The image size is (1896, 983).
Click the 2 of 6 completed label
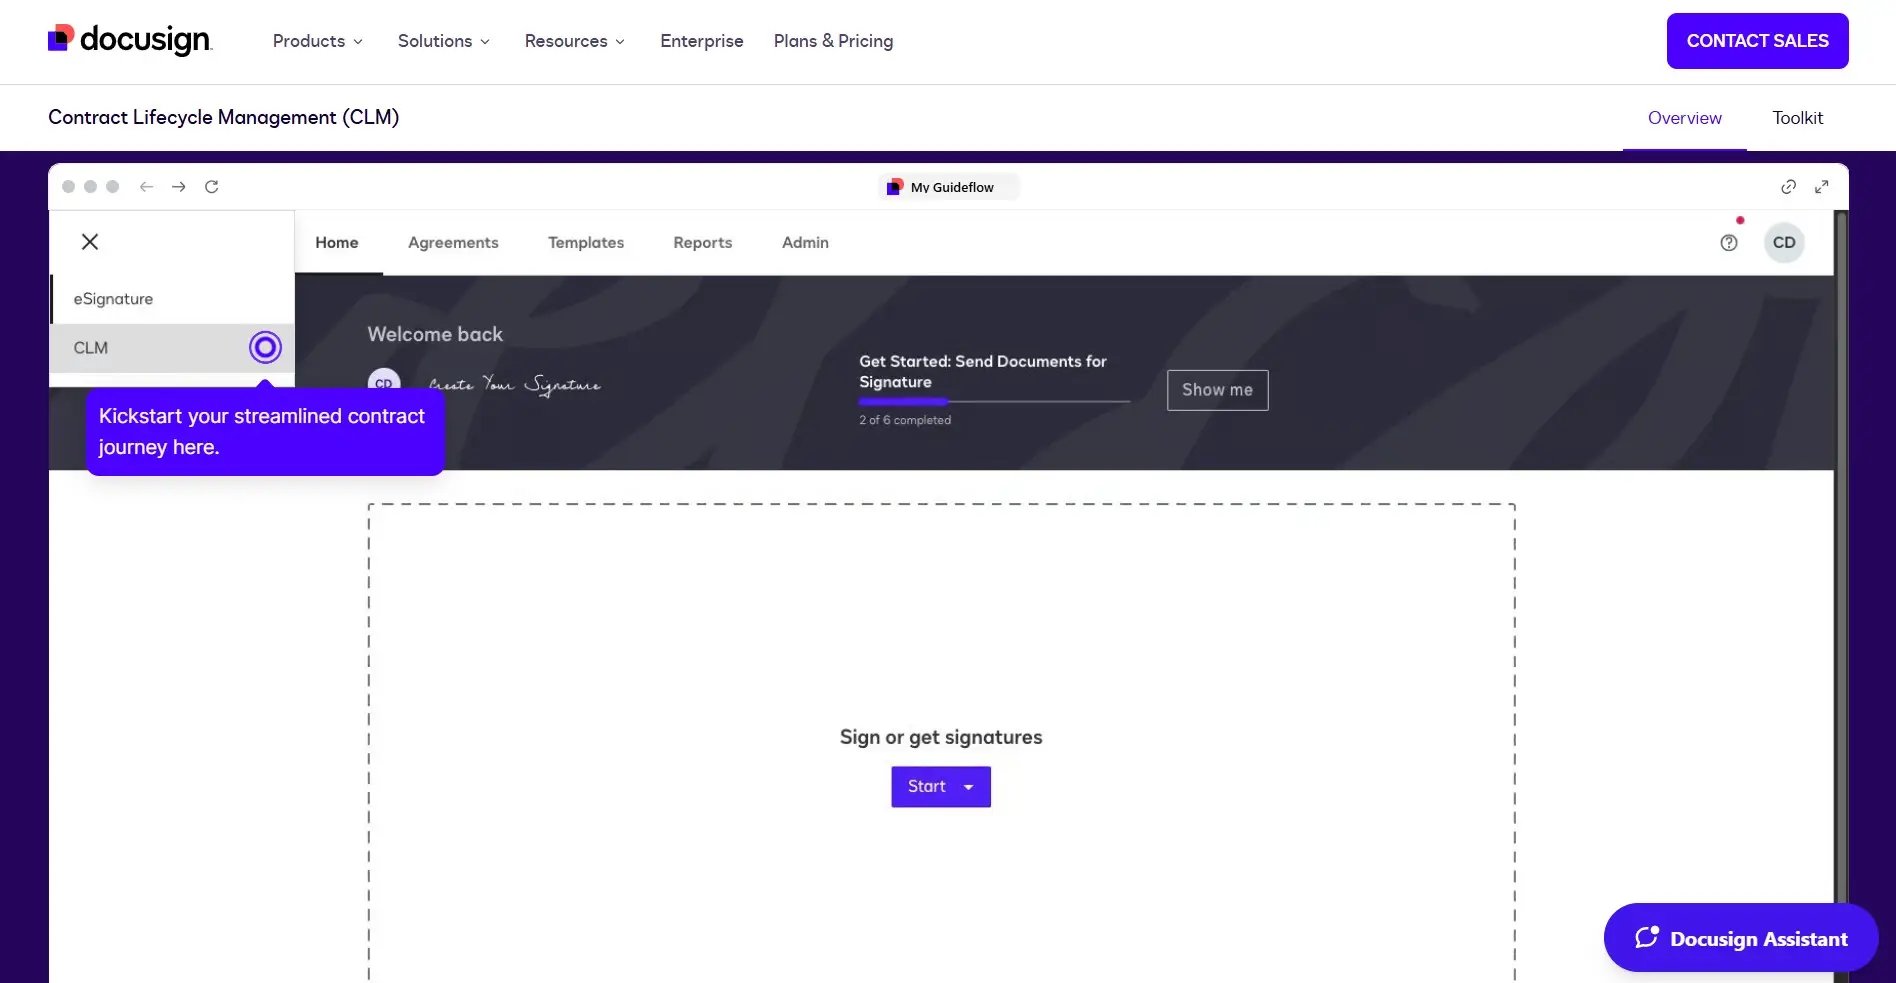click(905, 420)
